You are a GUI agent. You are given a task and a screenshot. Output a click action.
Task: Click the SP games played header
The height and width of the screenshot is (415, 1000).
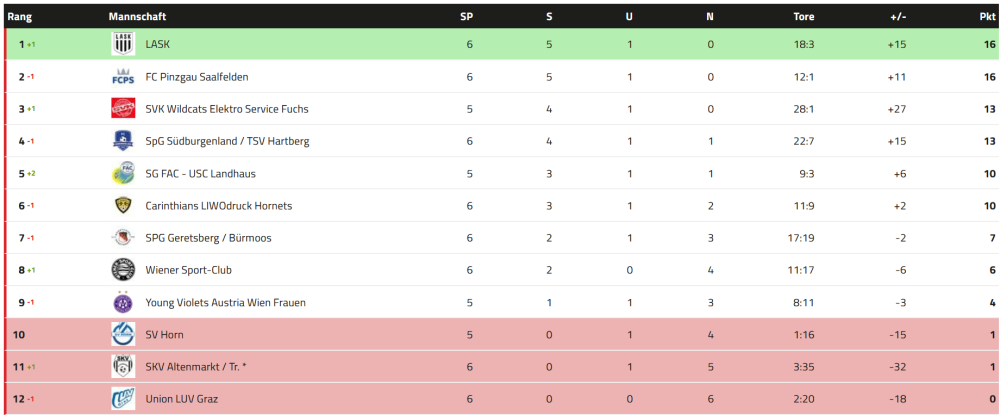click(466, 17)
